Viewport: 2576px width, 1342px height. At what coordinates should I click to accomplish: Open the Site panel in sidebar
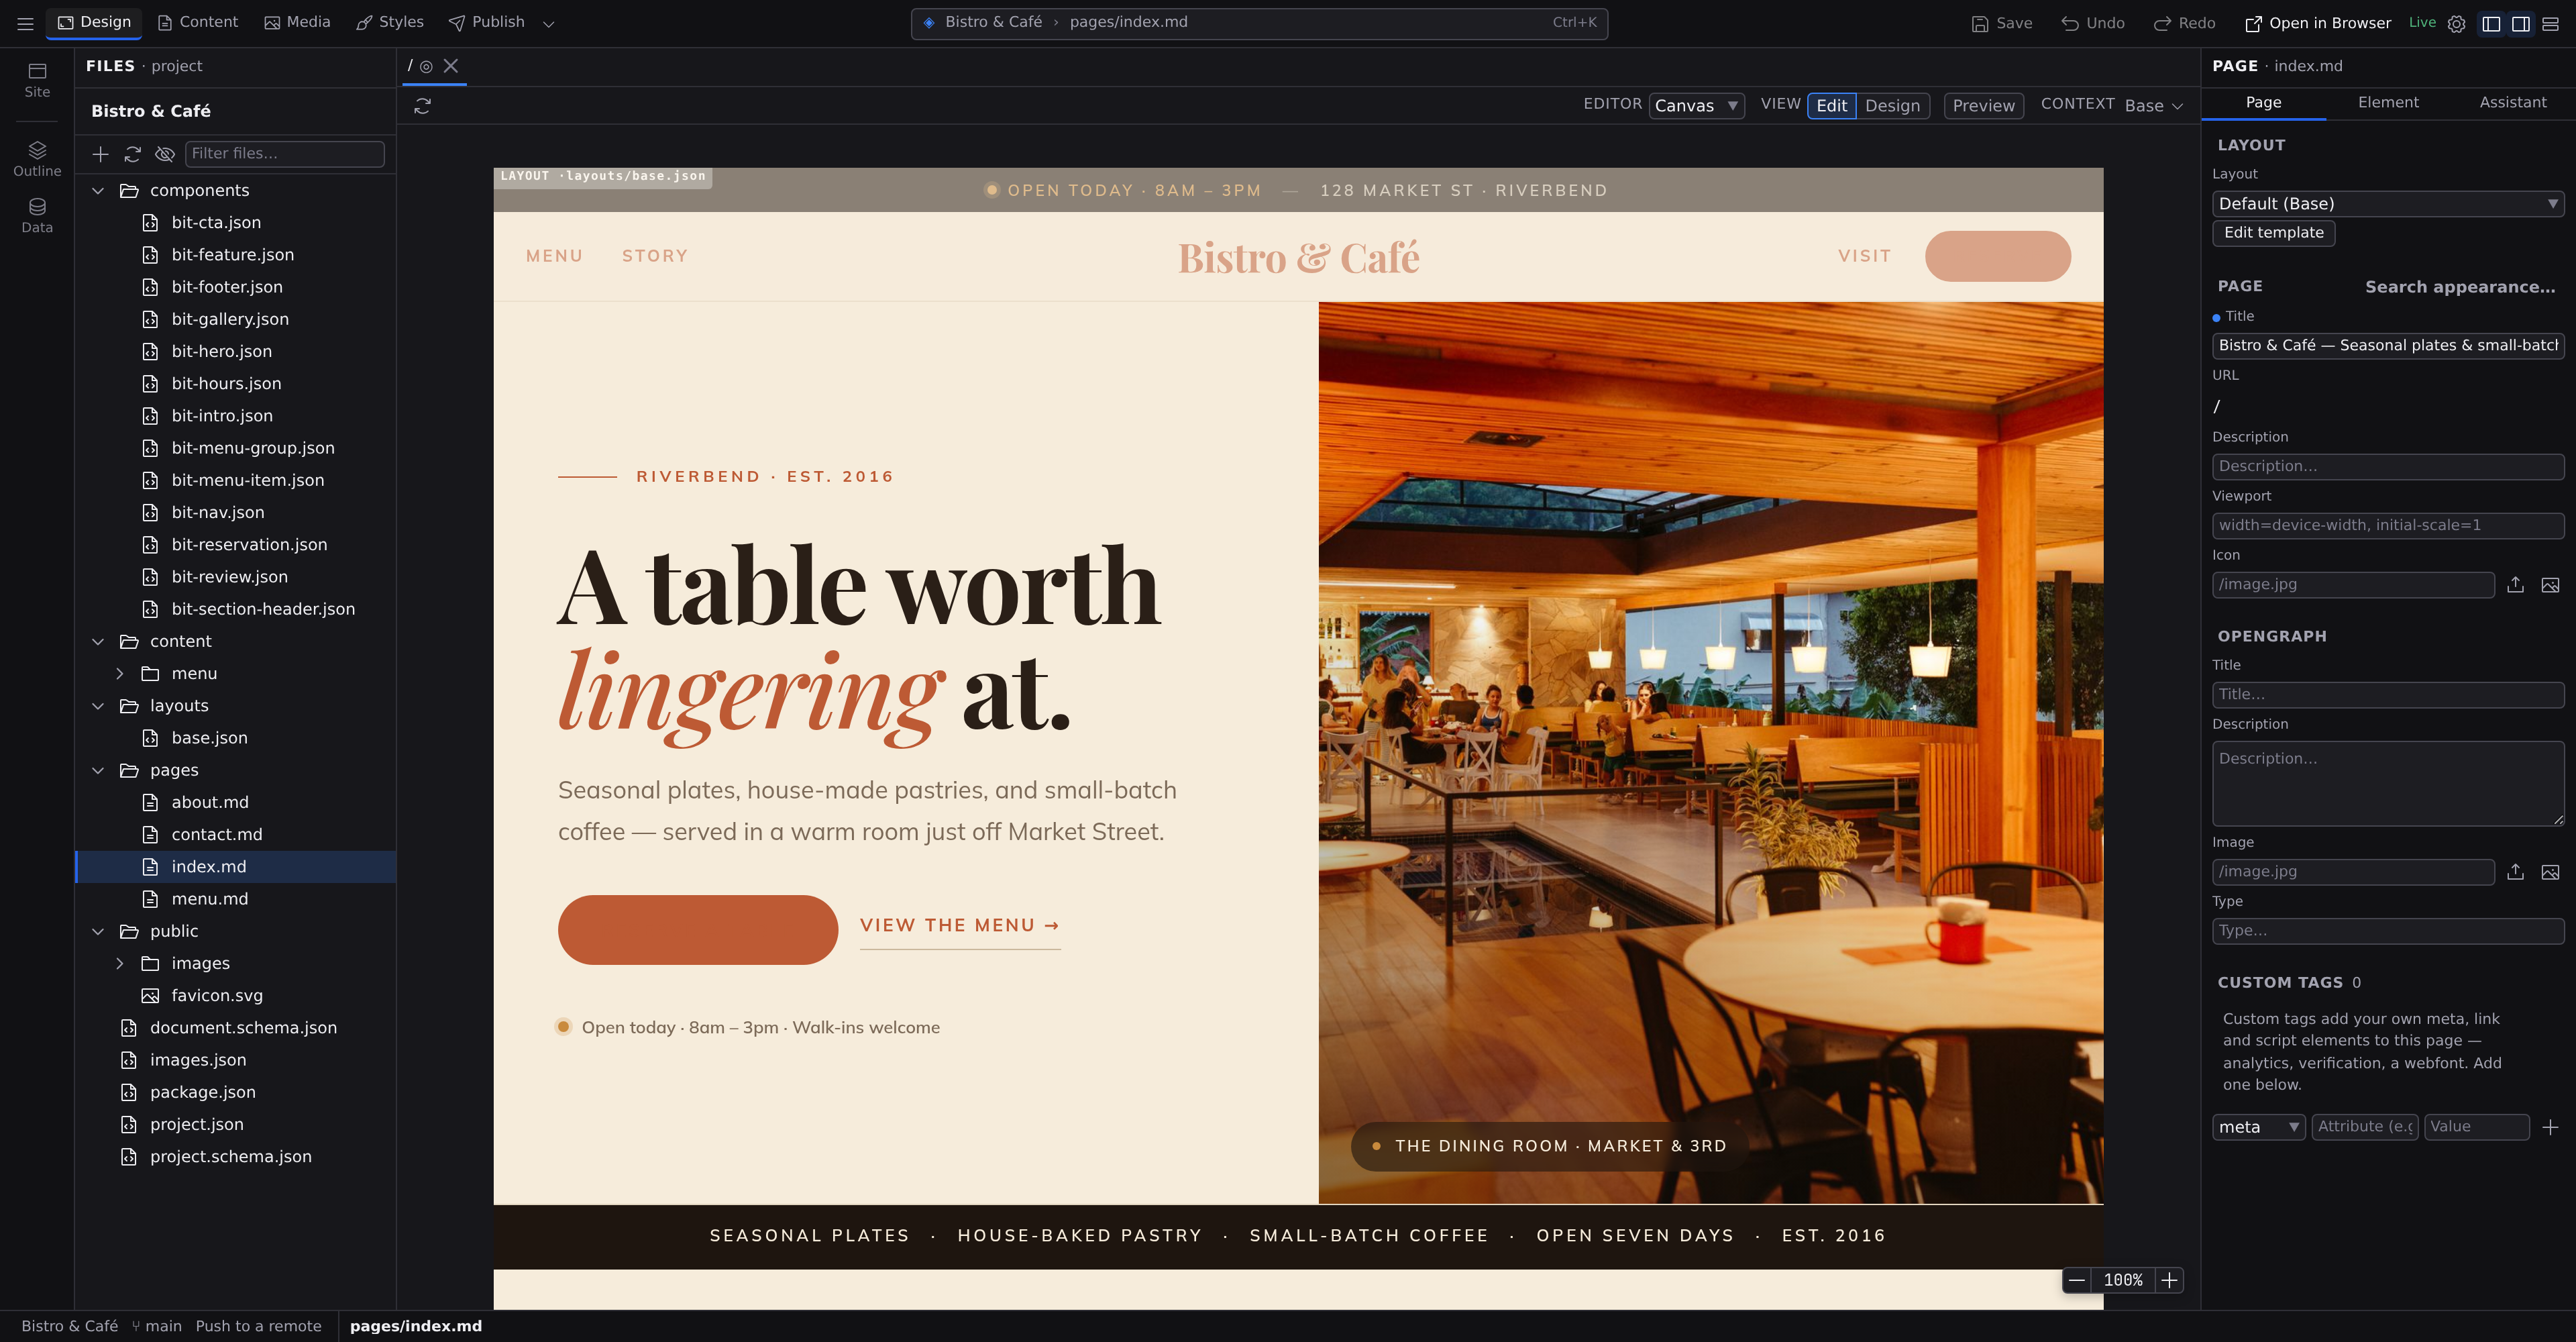(x=37, y=80)
